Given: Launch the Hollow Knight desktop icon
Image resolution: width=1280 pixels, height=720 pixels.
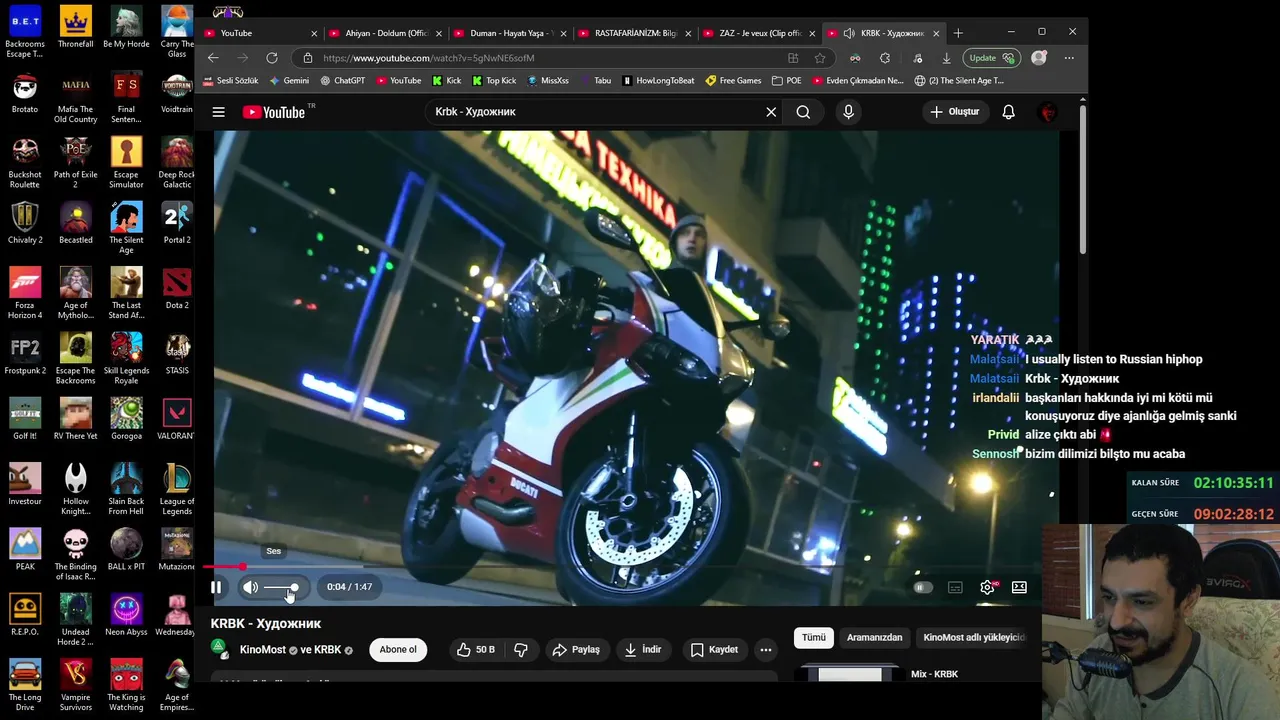Looking at the screenshot, I should click(x=75, y=490).
